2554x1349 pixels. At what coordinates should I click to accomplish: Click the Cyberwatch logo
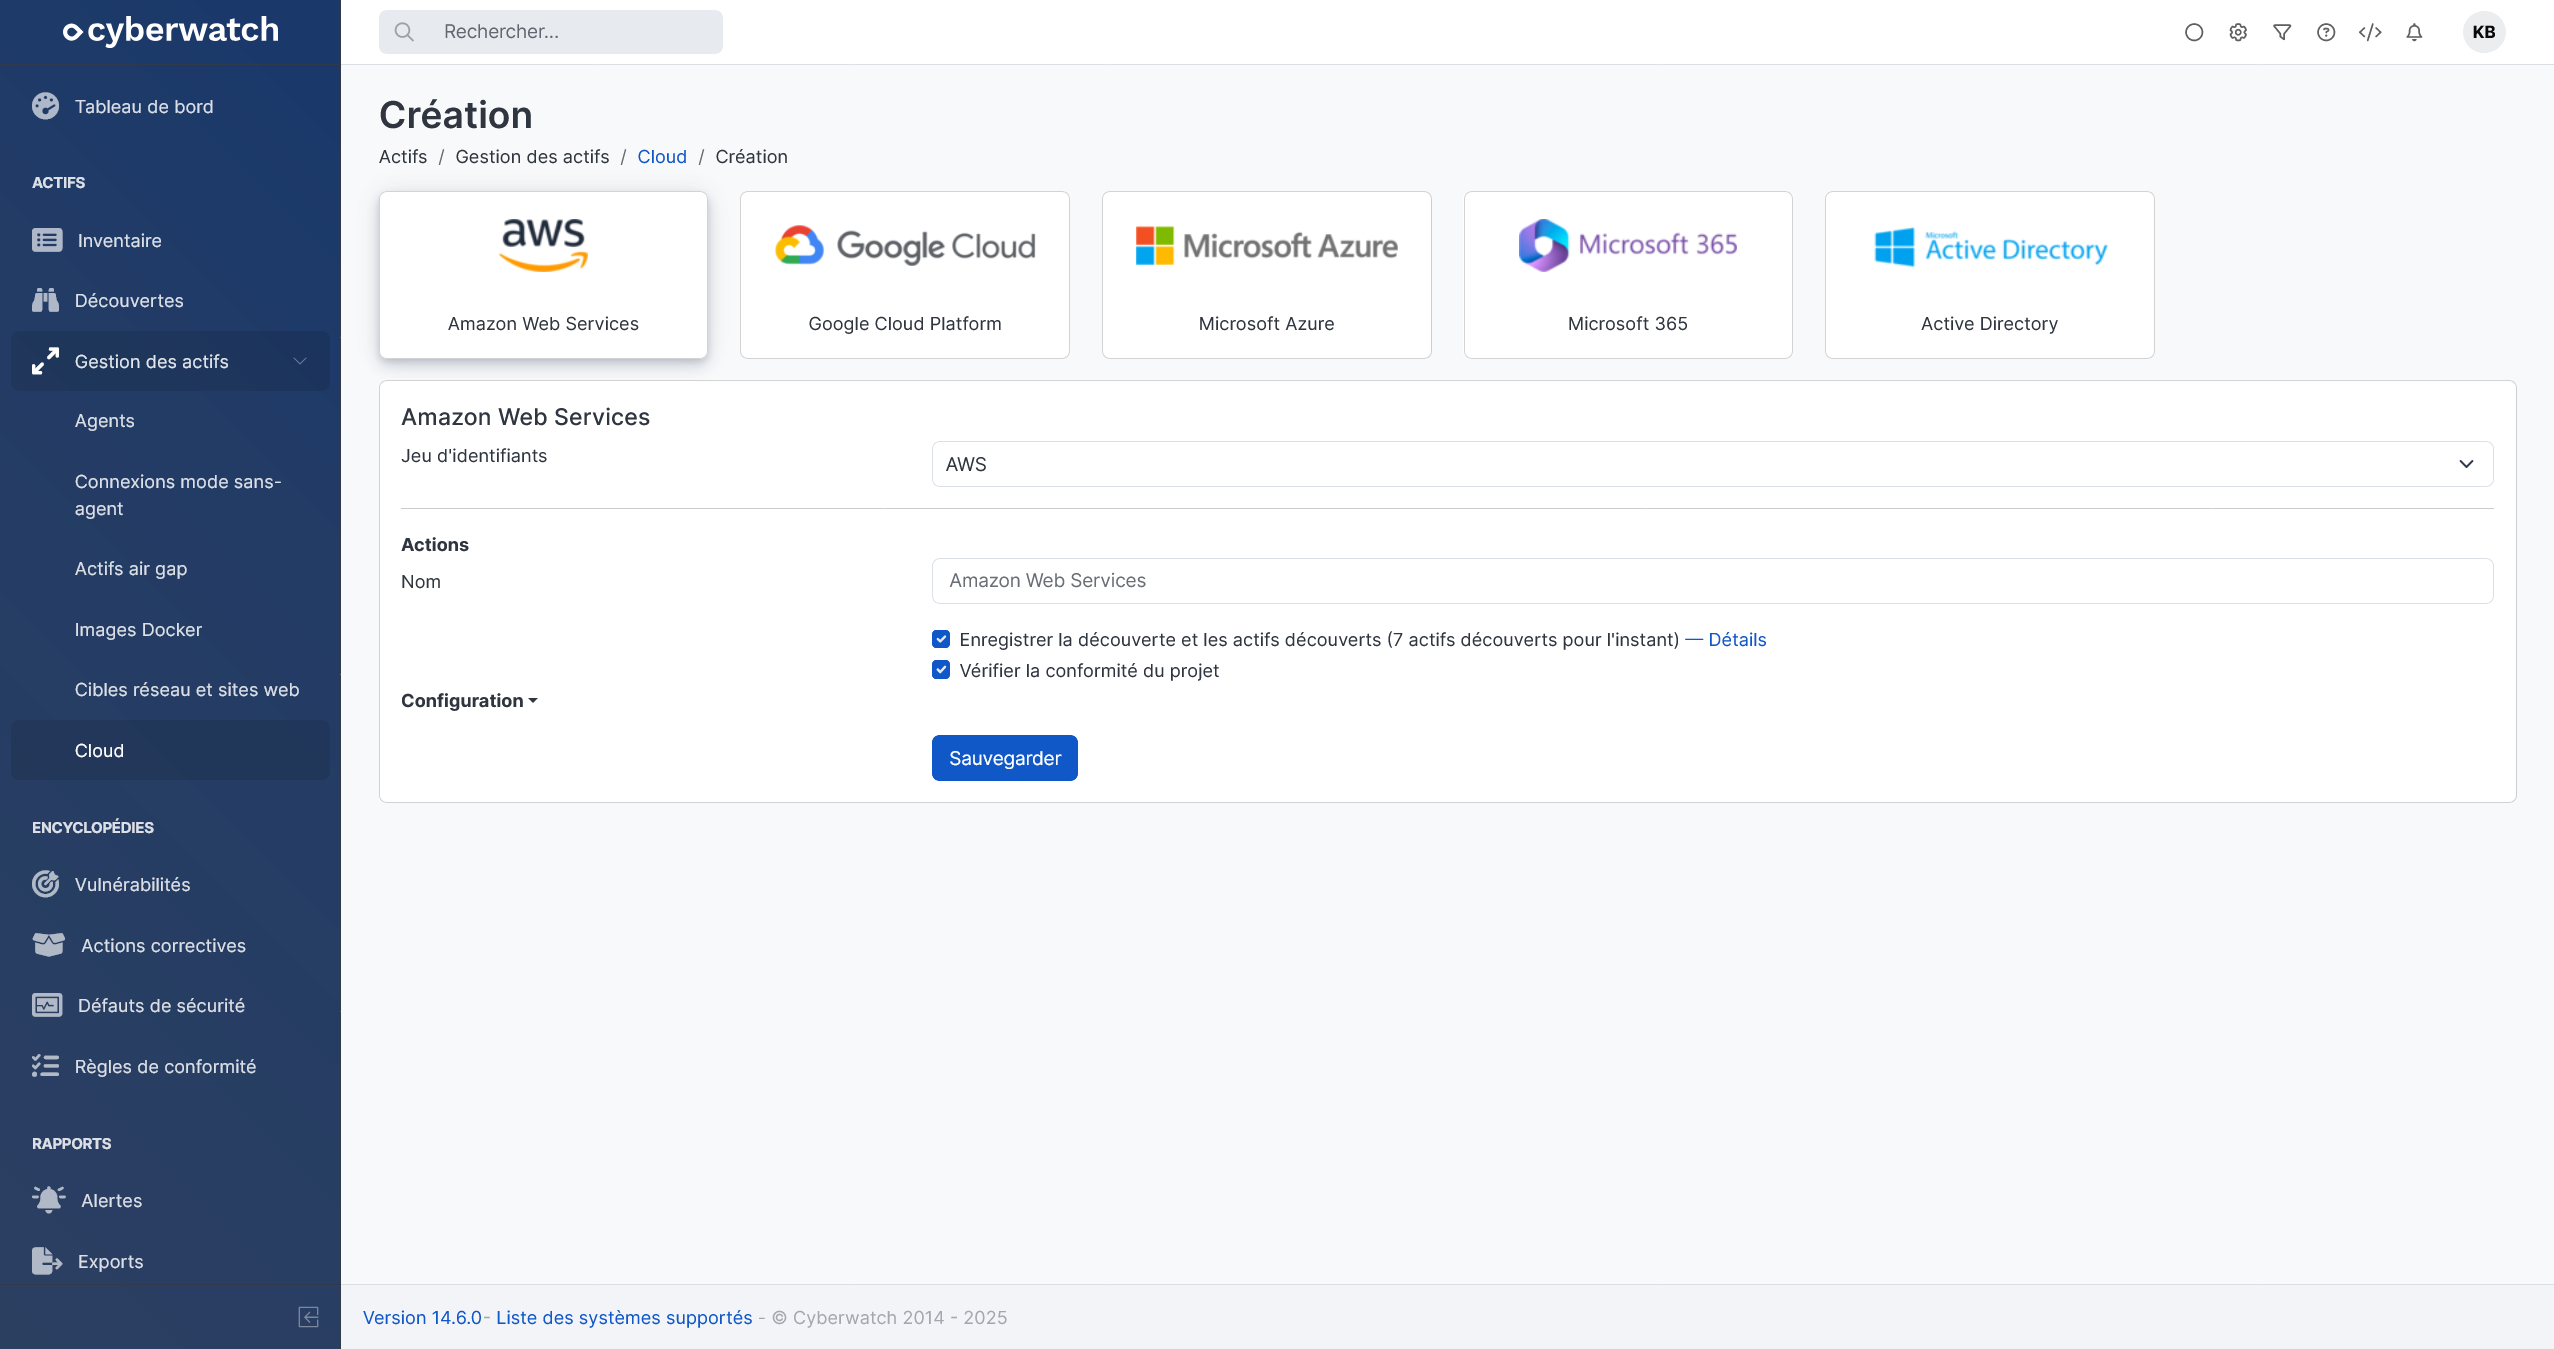coord(171,31)
